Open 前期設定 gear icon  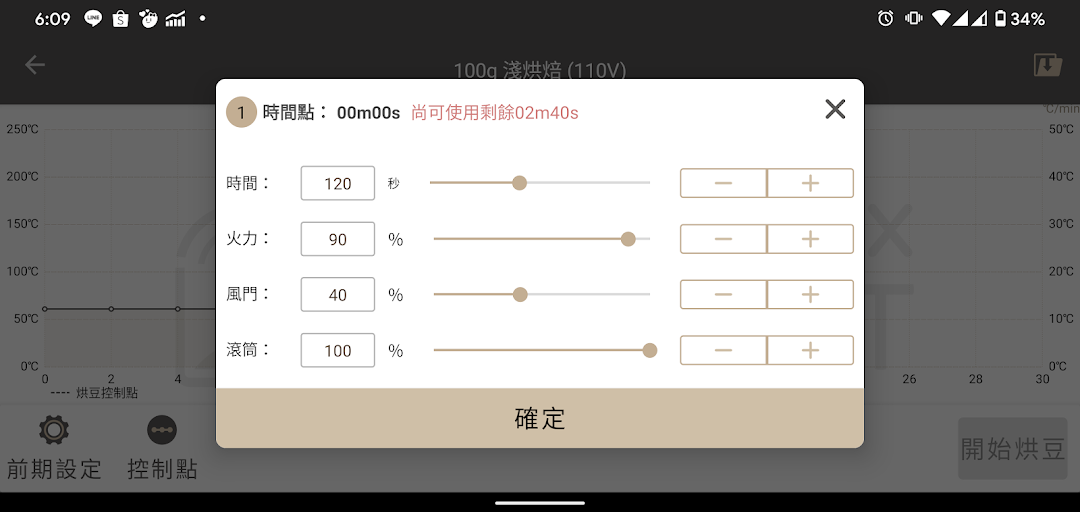point(54,430)
